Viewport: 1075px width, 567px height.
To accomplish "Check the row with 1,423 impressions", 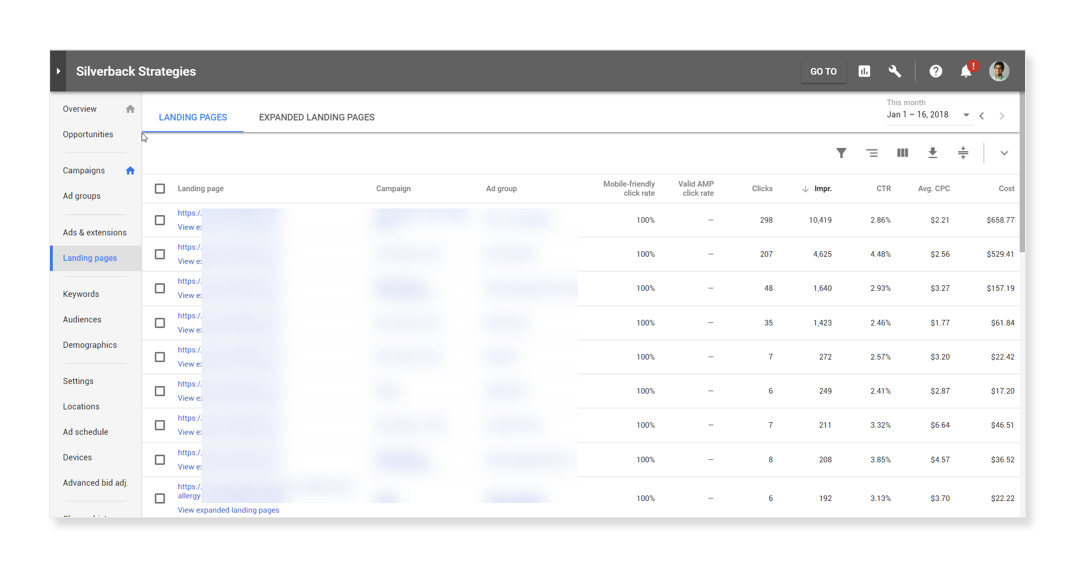I will 160,323.
